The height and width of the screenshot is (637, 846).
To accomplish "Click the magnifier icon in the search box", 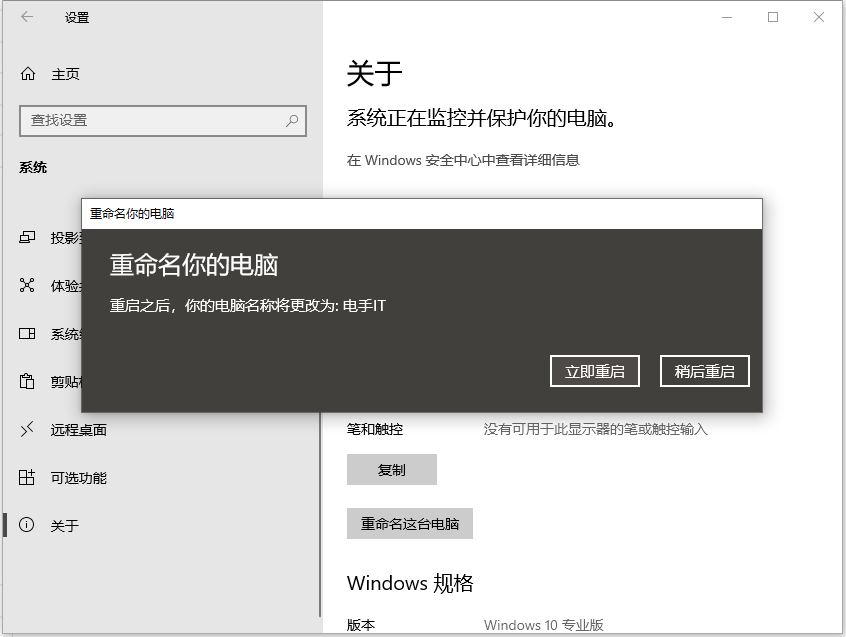I will 290,121.
